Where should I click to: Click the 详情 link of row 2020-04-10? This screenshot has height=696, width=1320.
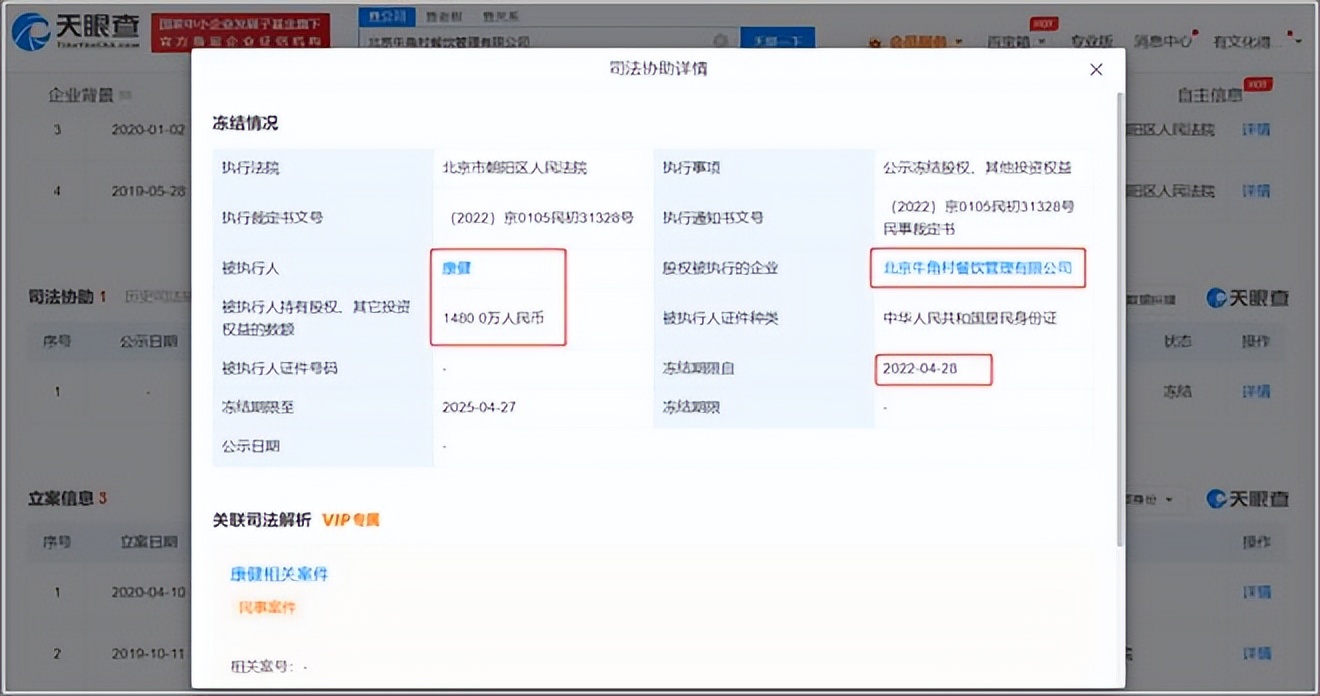1256,591
